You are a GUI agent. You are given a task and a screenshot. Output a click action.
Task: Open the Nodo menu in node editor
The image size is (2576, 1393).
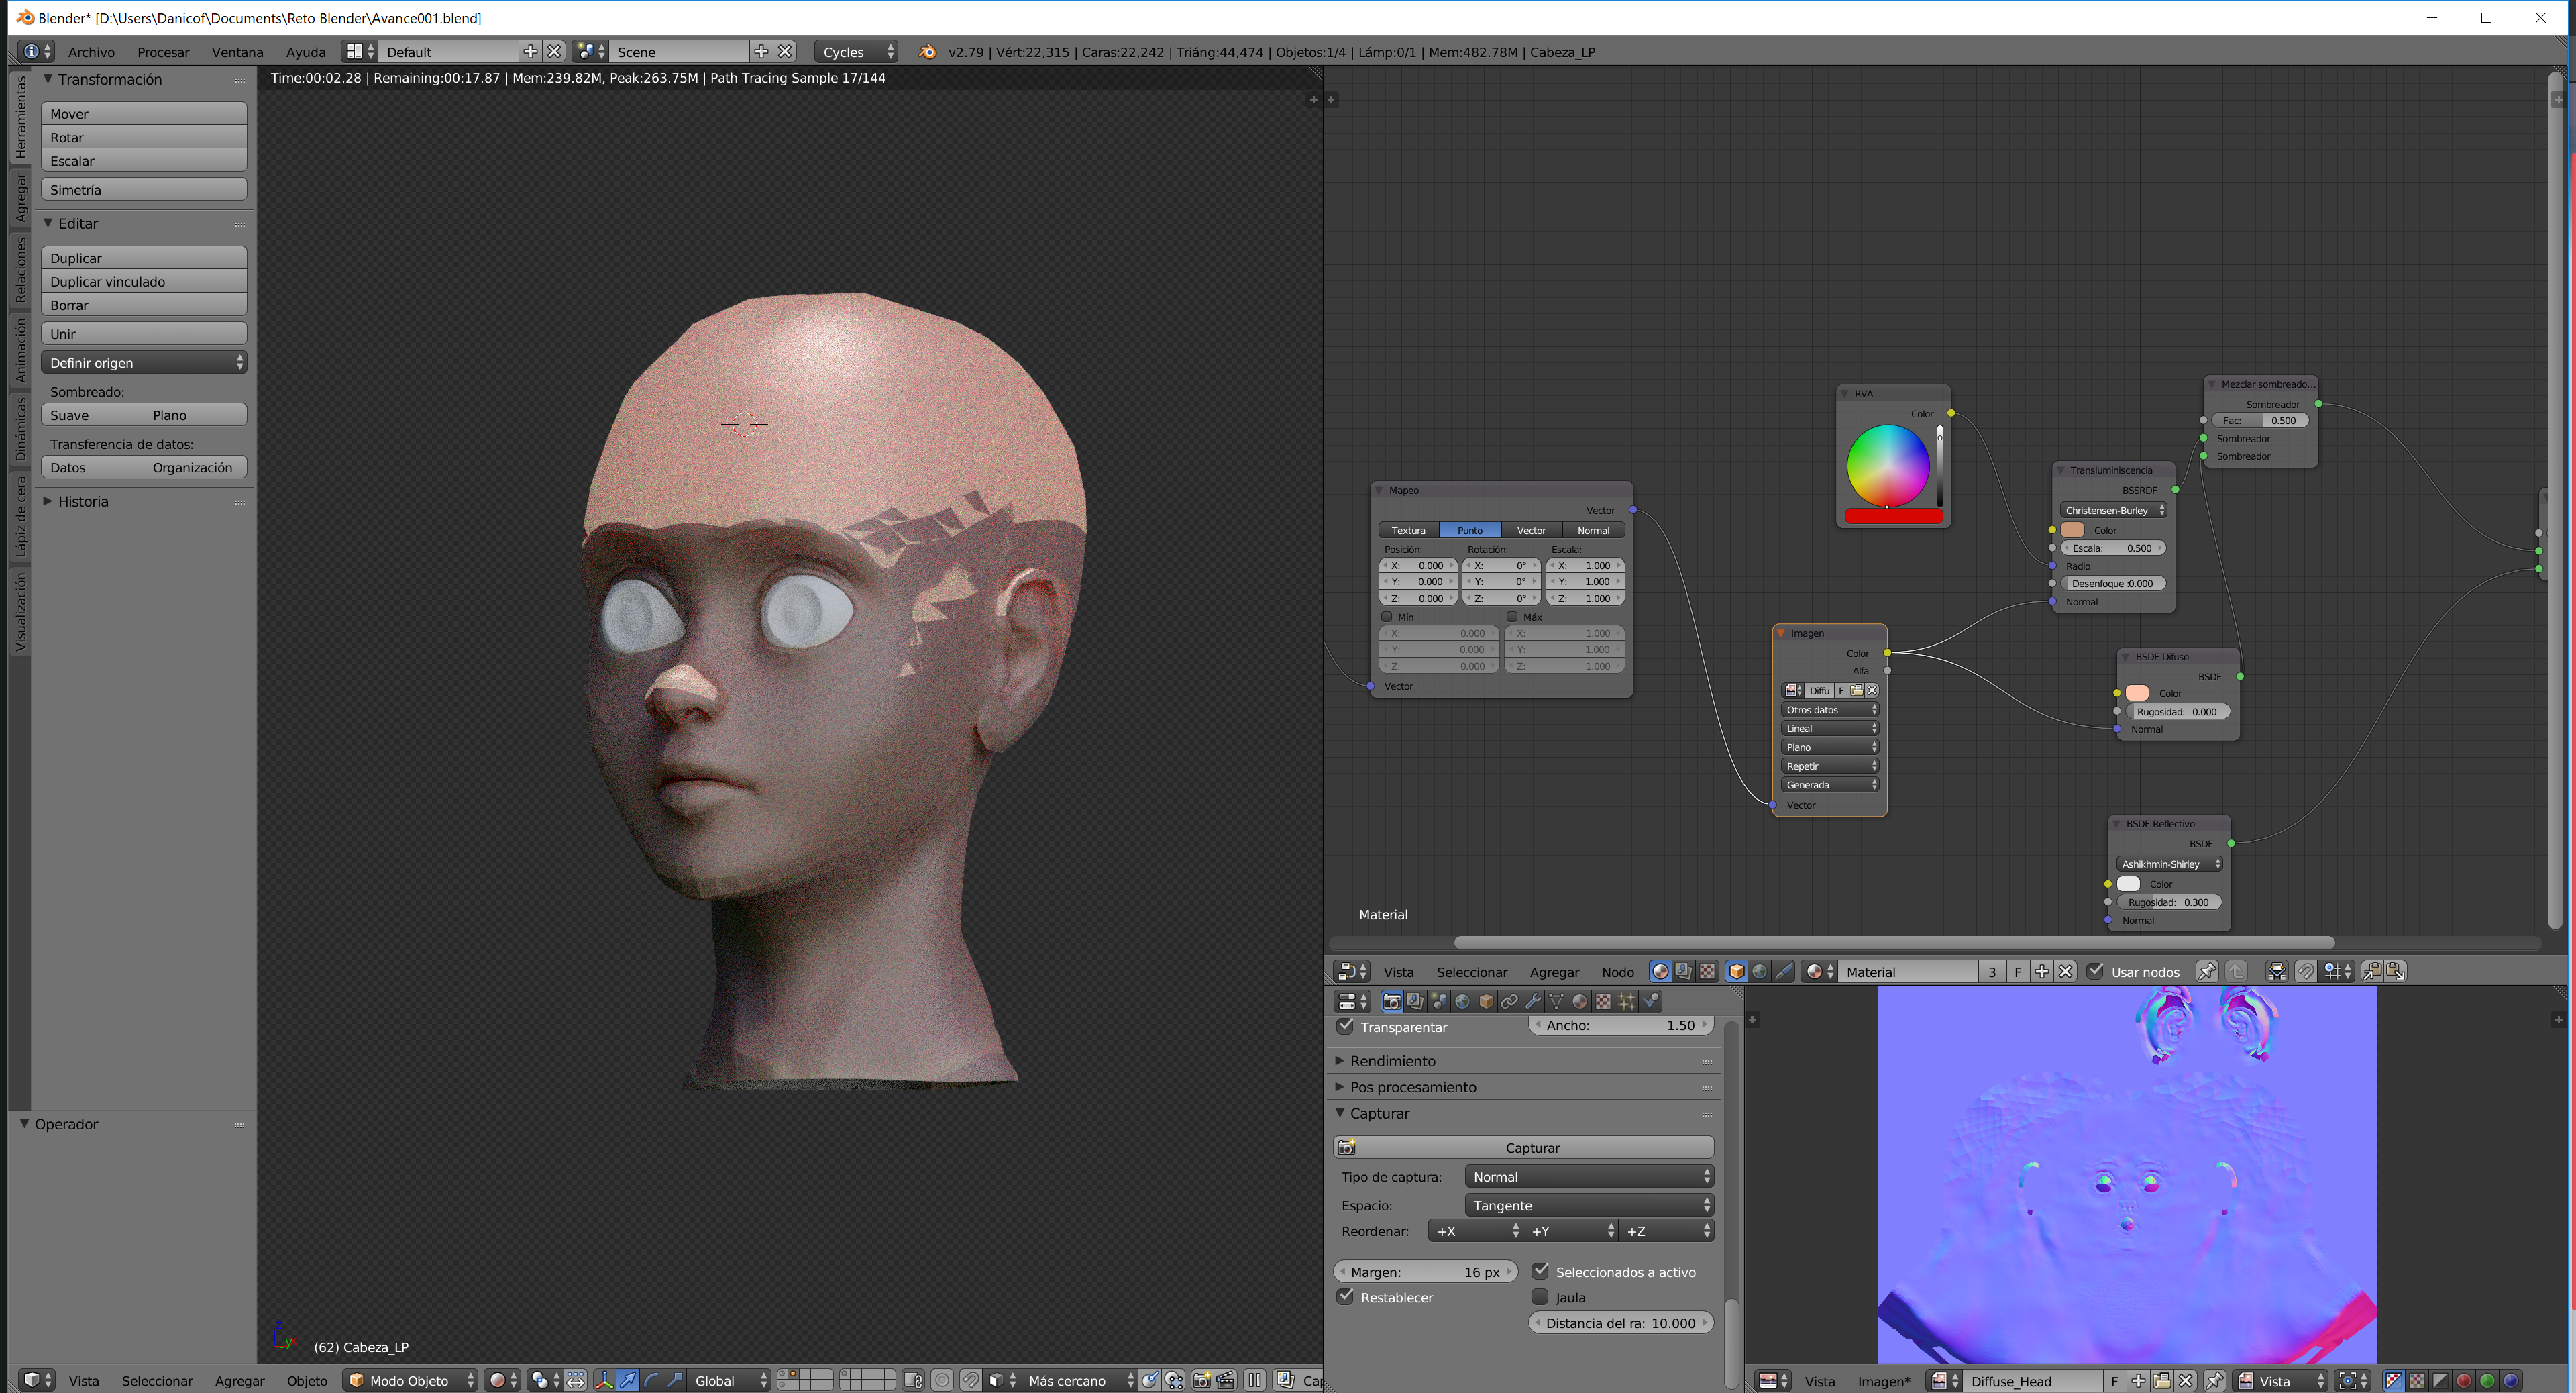coord(1617,972)
